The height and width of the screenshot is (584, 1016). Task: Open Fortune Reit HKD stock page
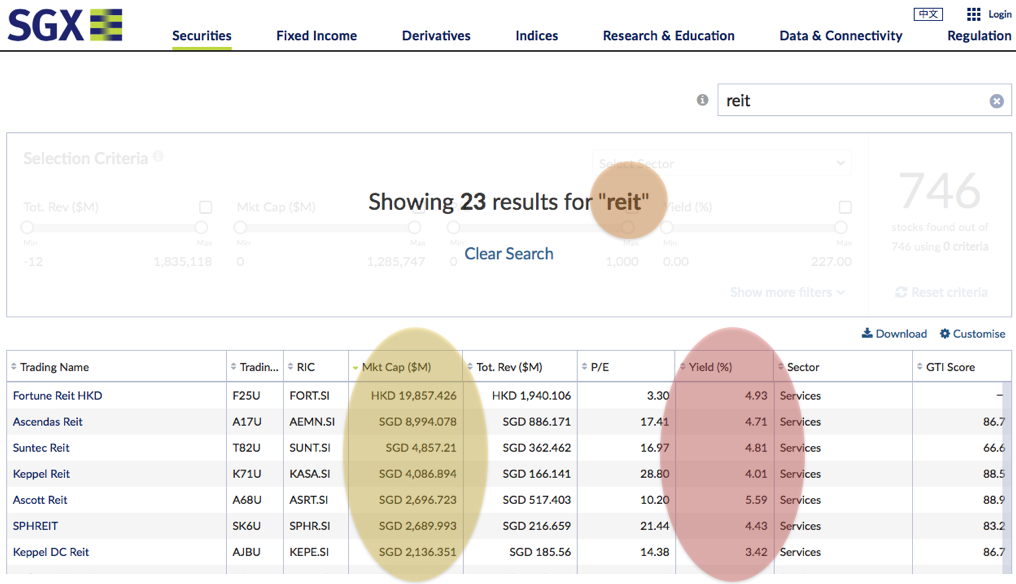click(58, 395)
